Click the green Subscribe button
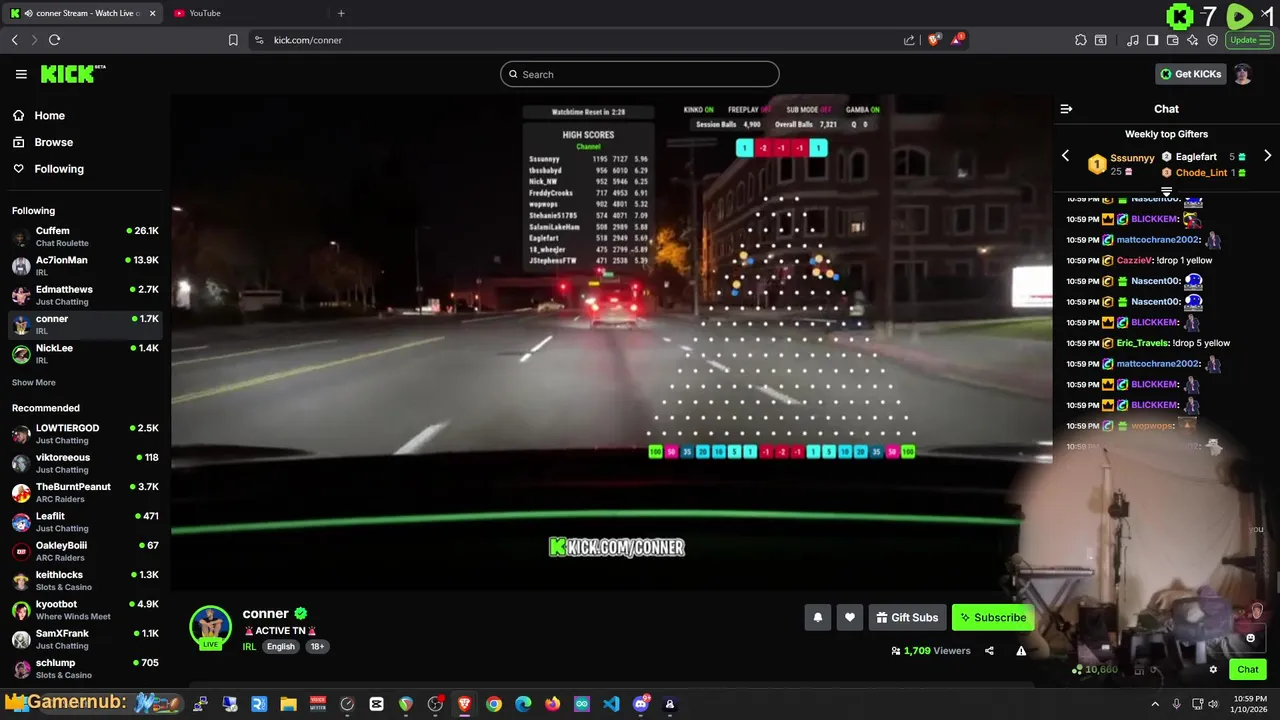Screen dimensions: 1280x720 click(993, 618)
